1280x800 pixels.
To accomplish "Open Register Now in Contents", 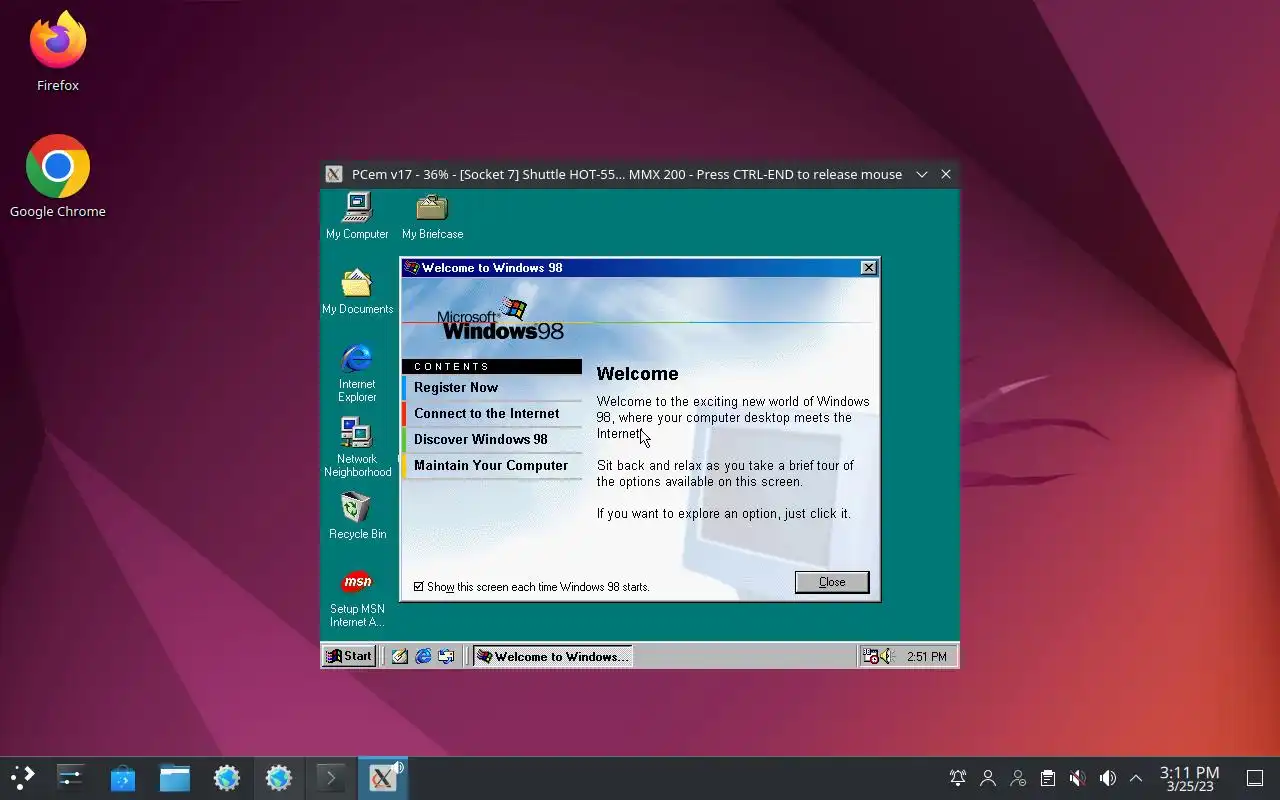I will pos(491,387).
